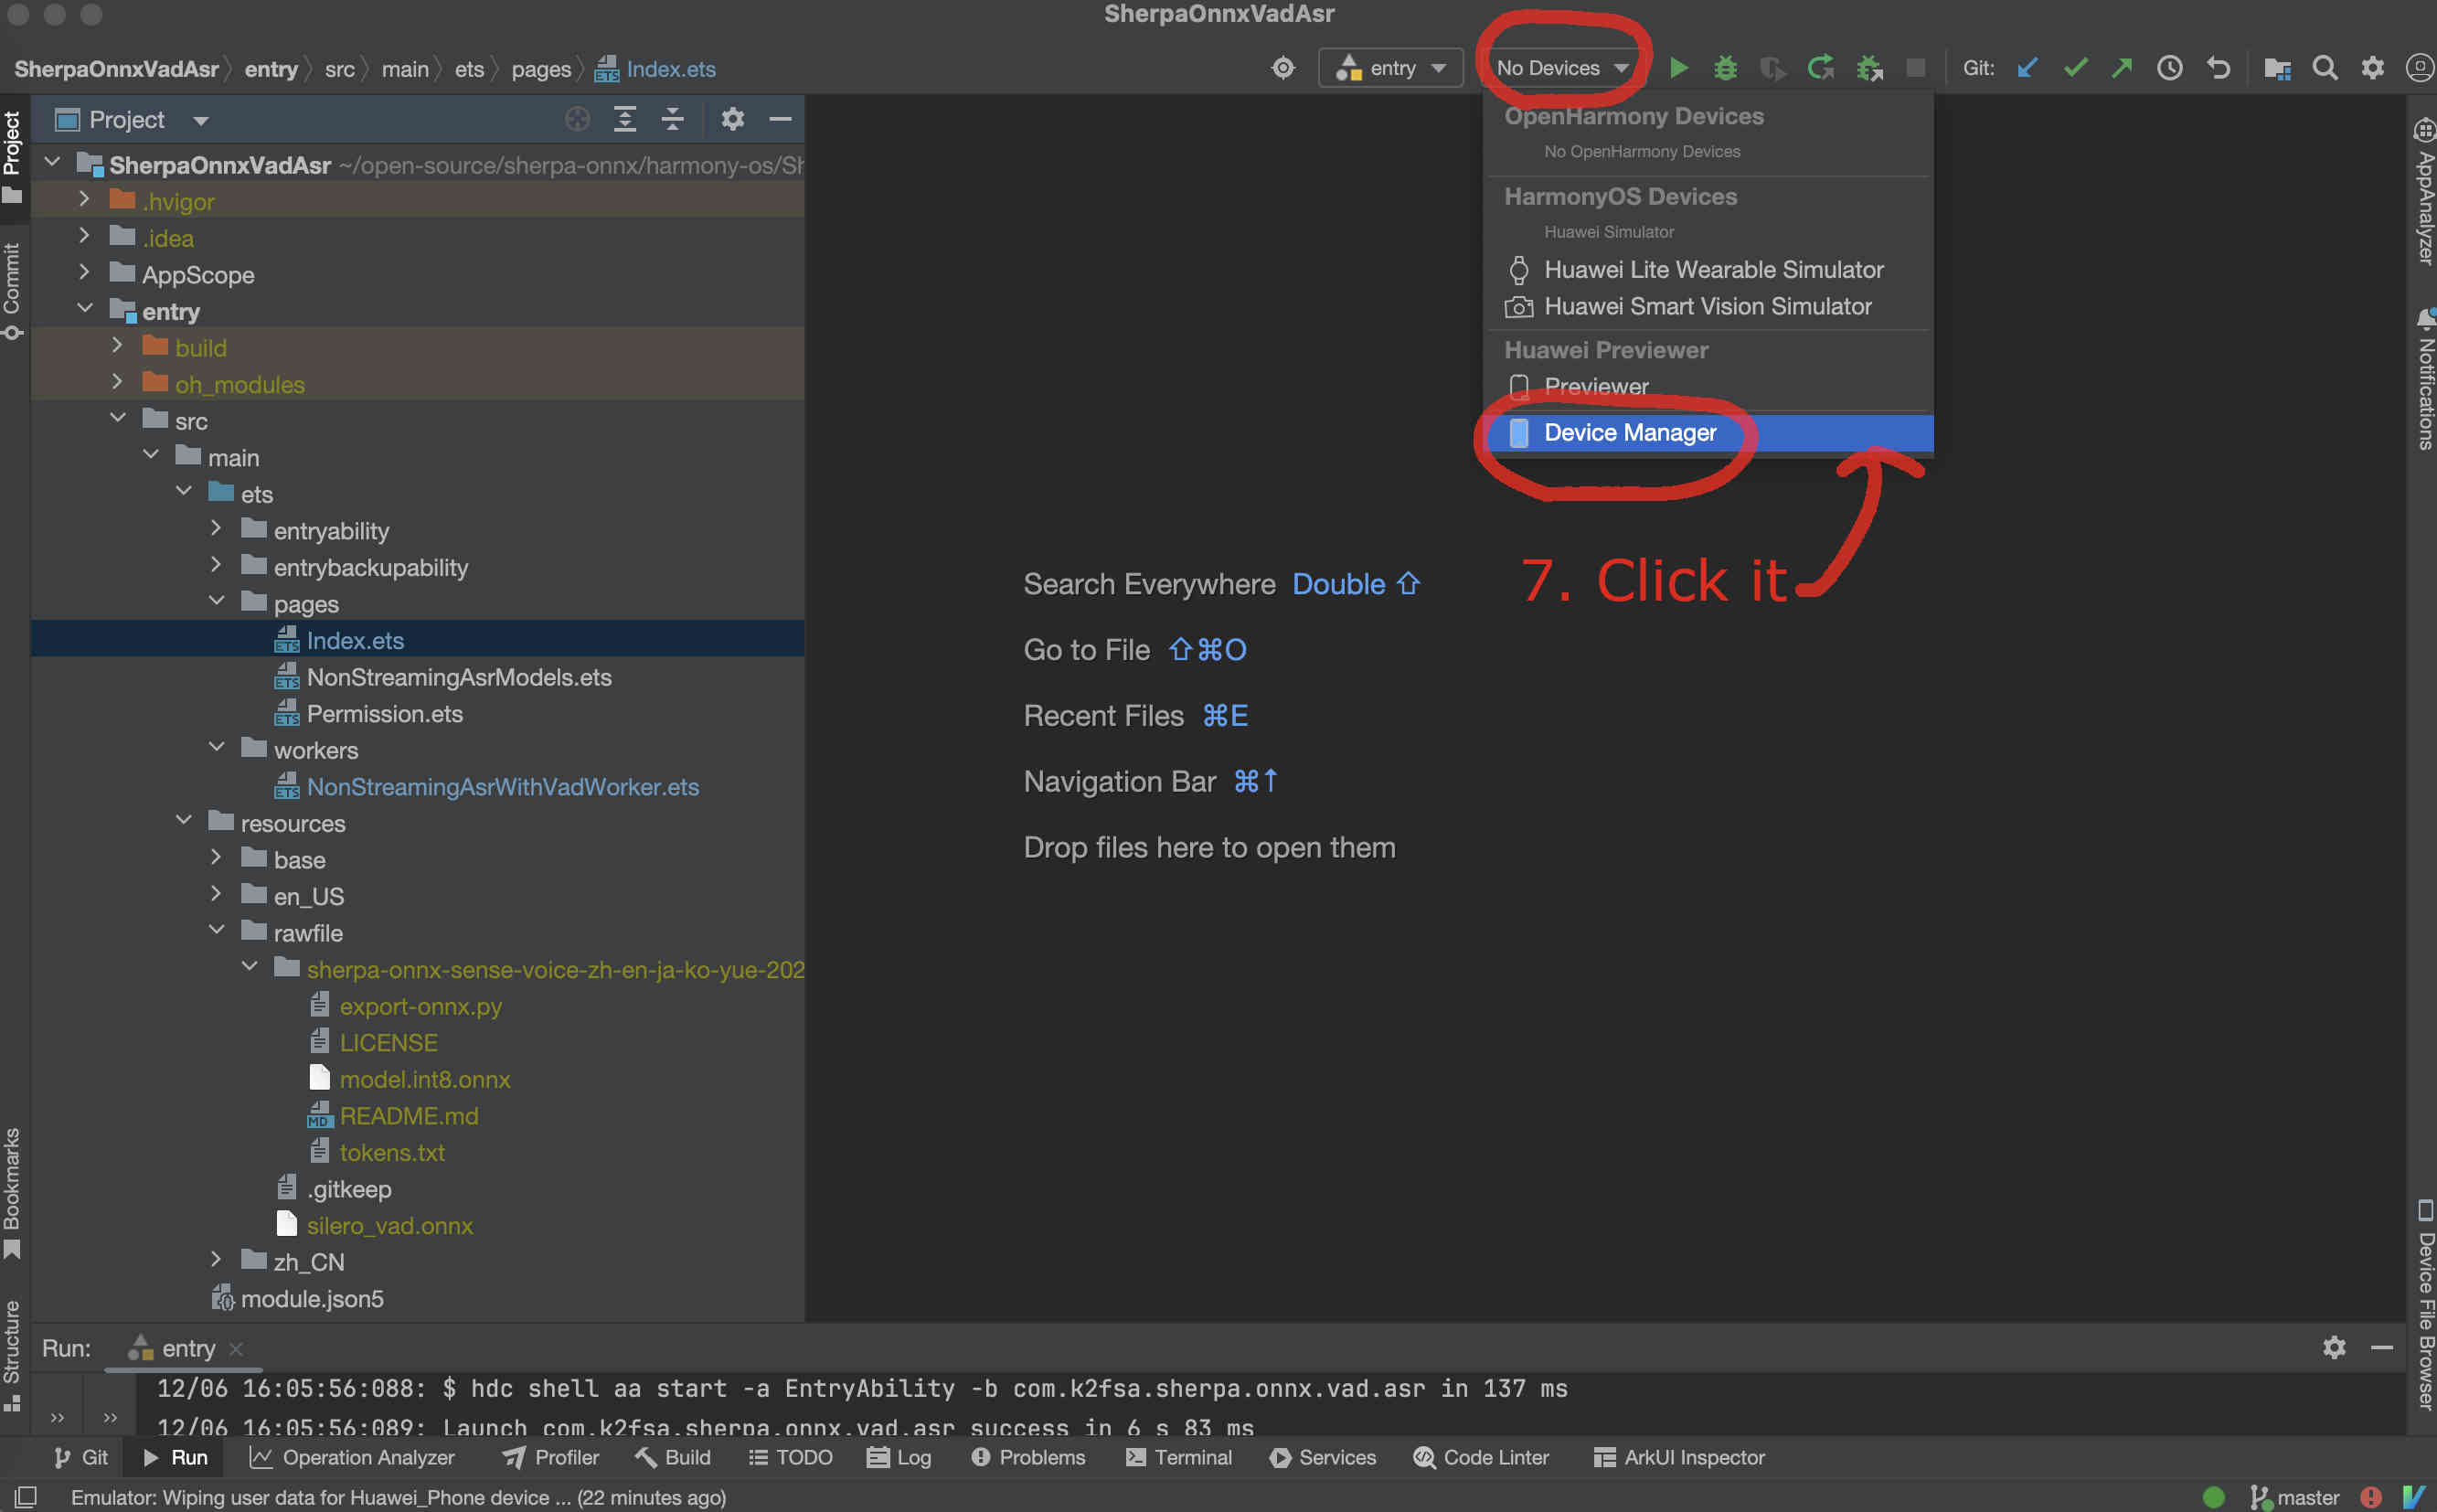Image resolution: width=2437 pixels, height=1512 pixels.
Task: Open the Git tool tab at bottom
Action: (x=81, y=1458)
